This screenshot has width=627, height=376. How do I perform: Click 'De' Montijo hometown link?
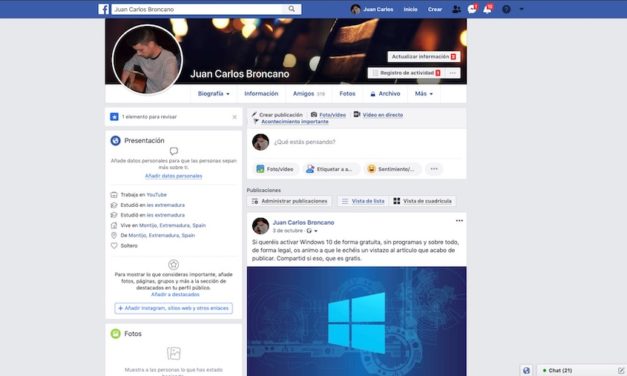(162, 235)
